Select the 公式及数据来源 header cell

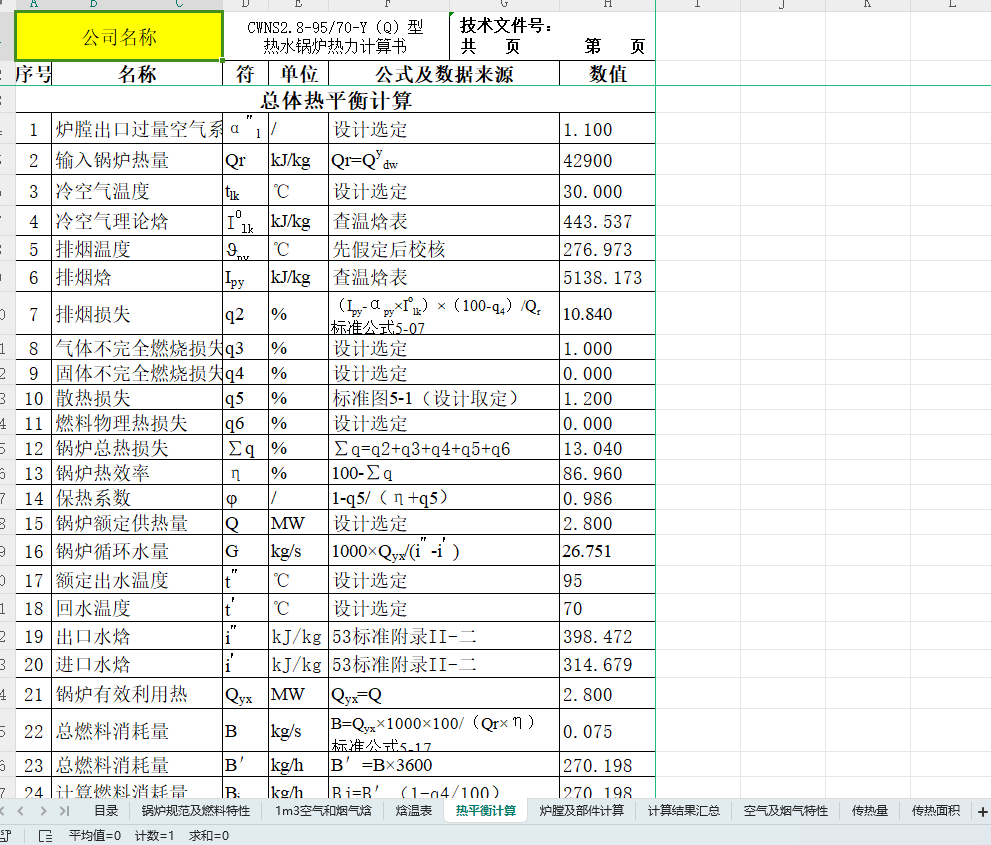pos(444,73)
